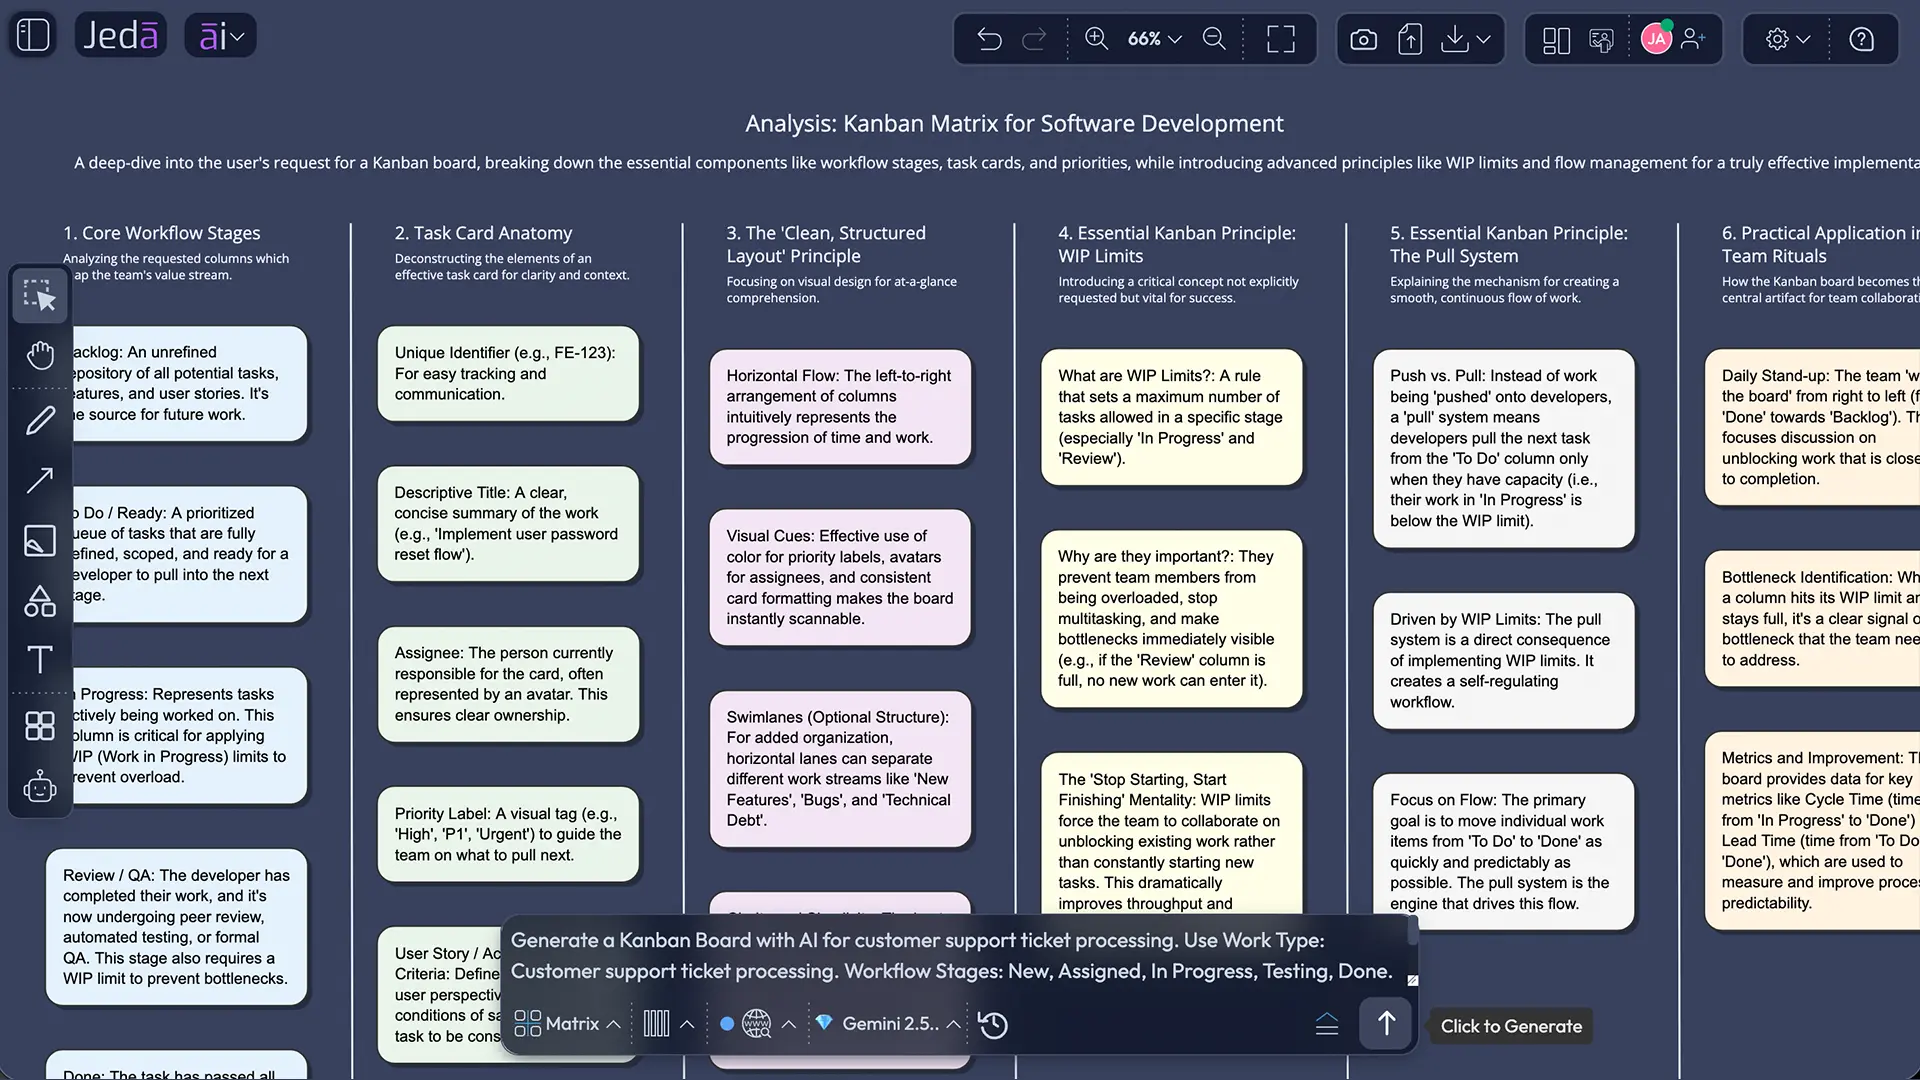
Task: Toggle the web search globe option
Action: [757, 1024]
